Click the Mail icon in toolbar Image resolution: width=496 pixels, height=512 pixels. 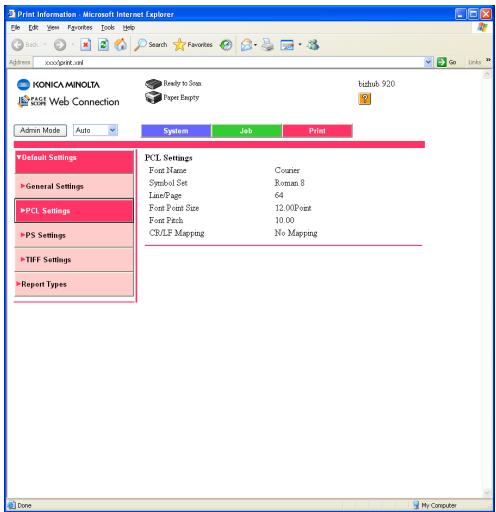(x=246, y=45)
